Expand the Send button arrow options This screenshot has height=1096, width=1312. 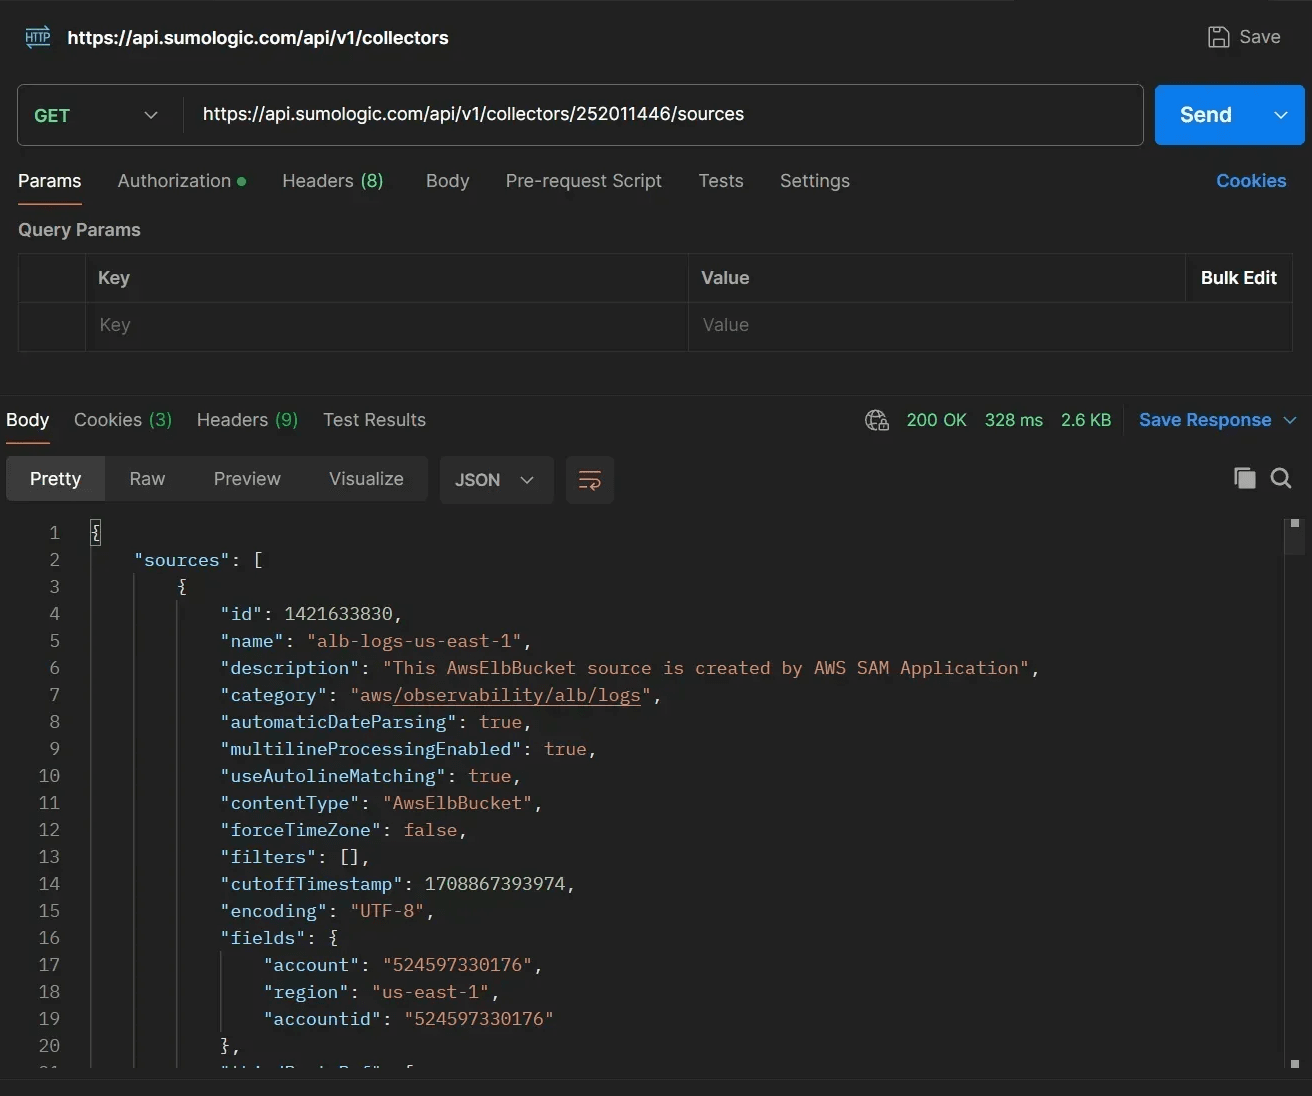pyautogui.click(x=1281, y=115)
